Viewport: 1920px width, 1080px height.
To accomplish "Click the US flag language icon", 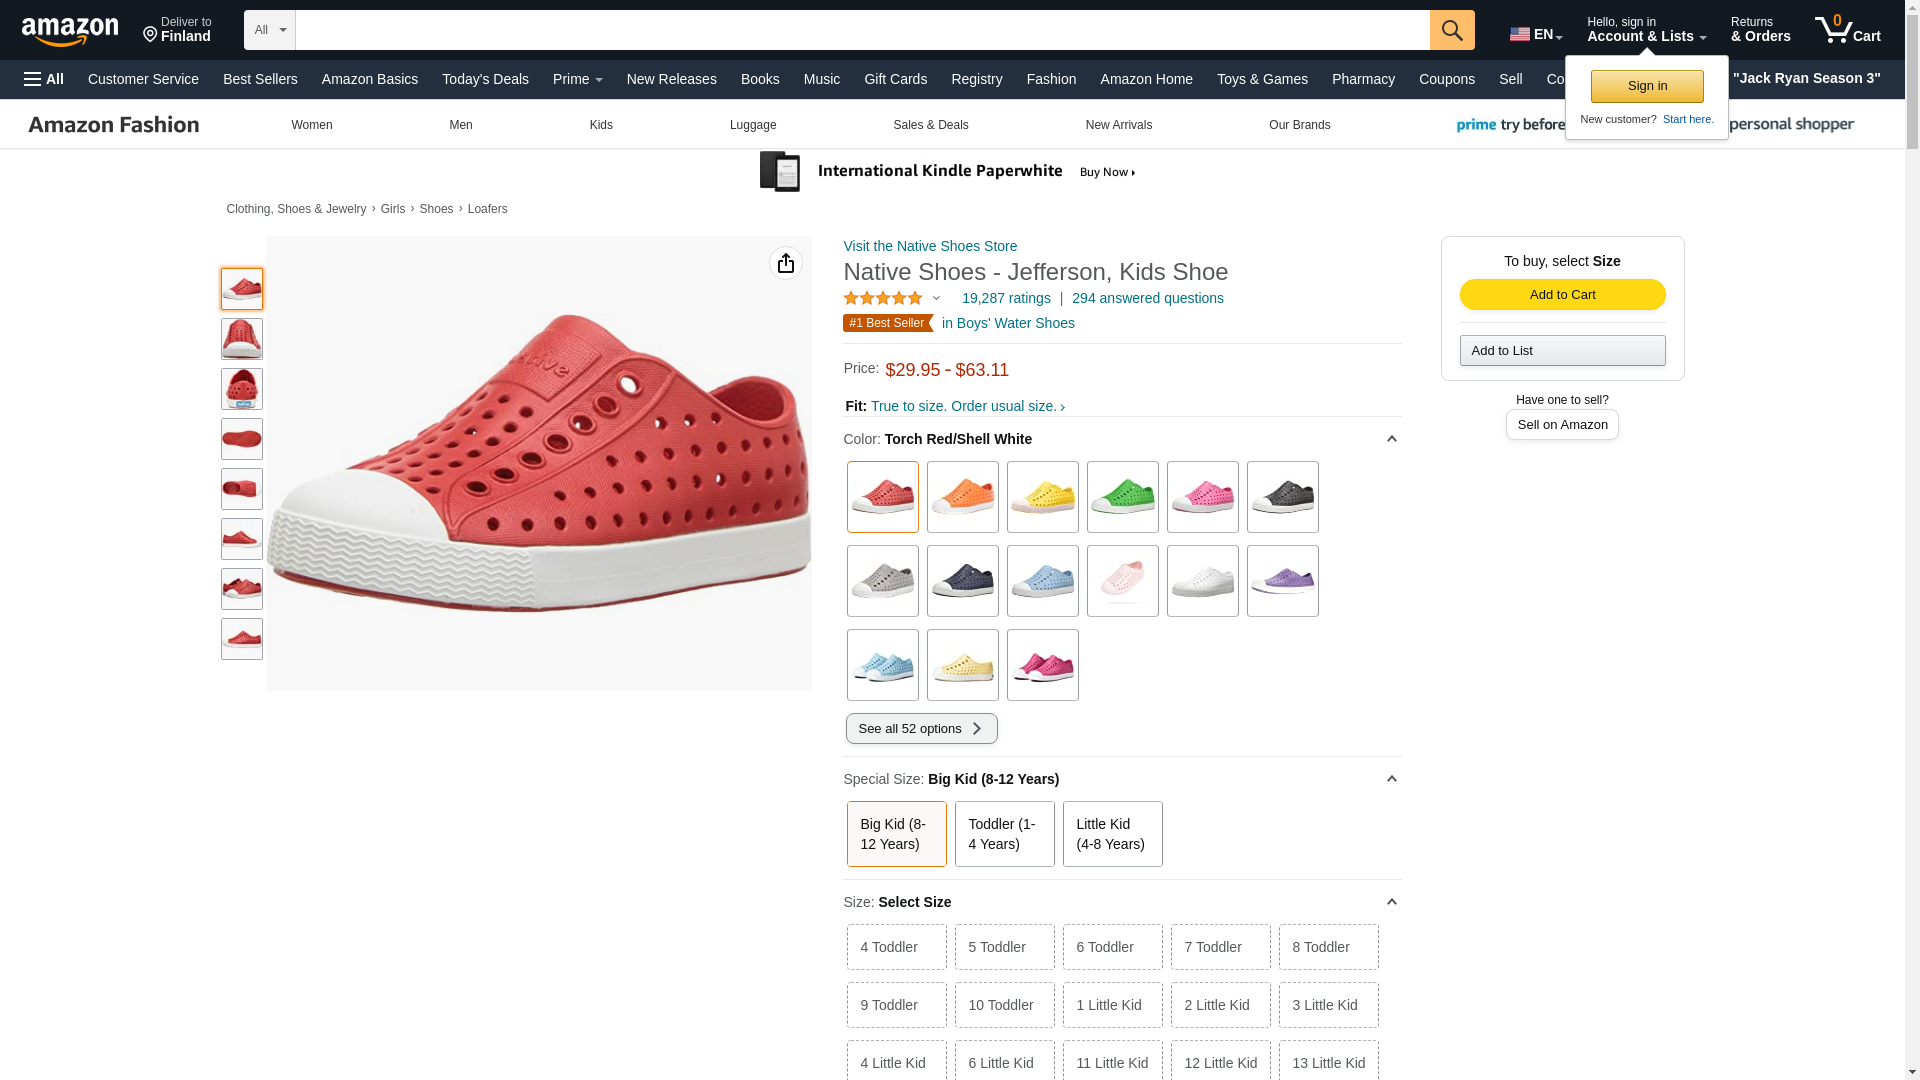I will coord(1520,34).
